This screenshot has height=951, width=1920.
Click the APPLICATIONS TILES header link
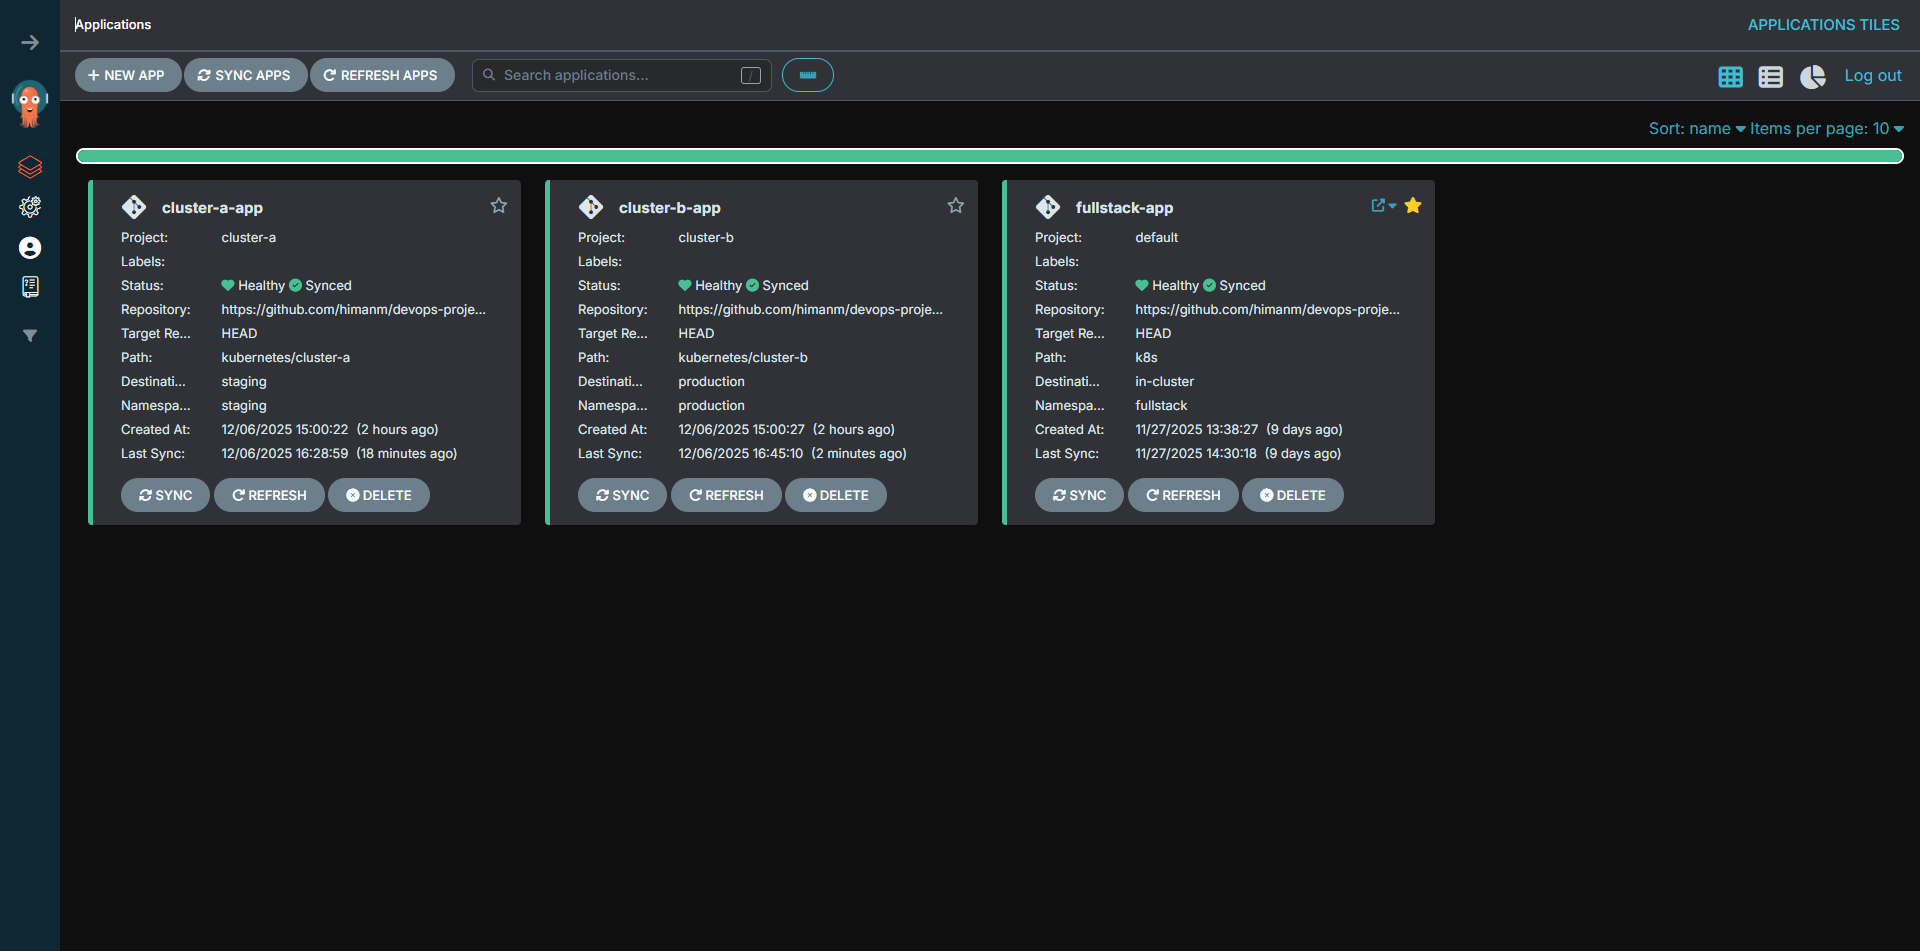click(1823, 24)
